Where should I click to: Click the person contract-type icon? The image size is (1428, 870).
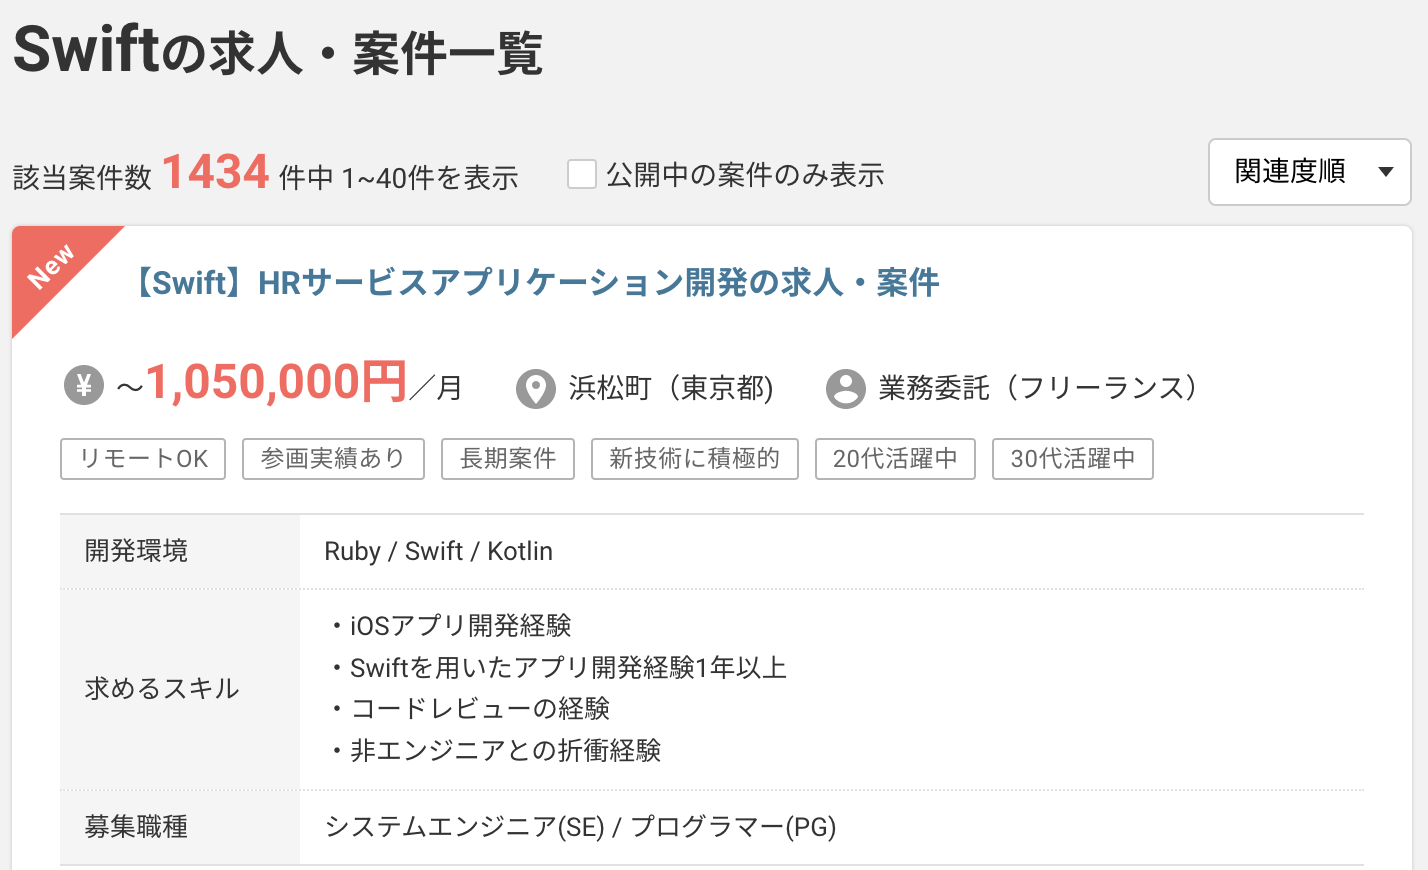pos(846,389)
